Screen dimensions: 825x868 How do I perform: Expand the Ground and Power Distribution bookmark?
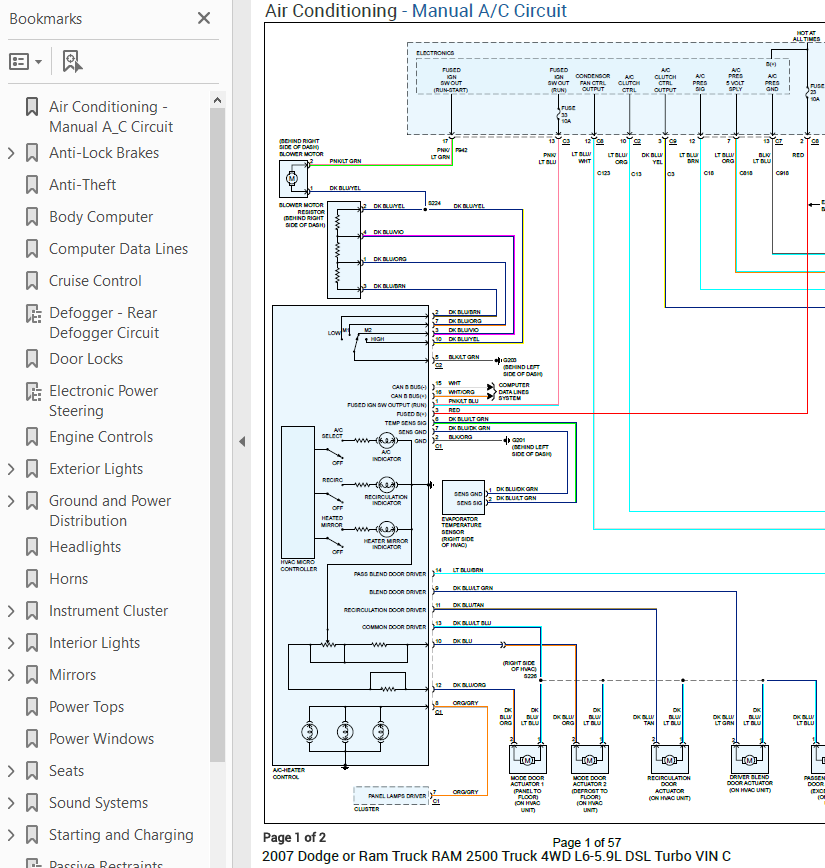(11, 501)
